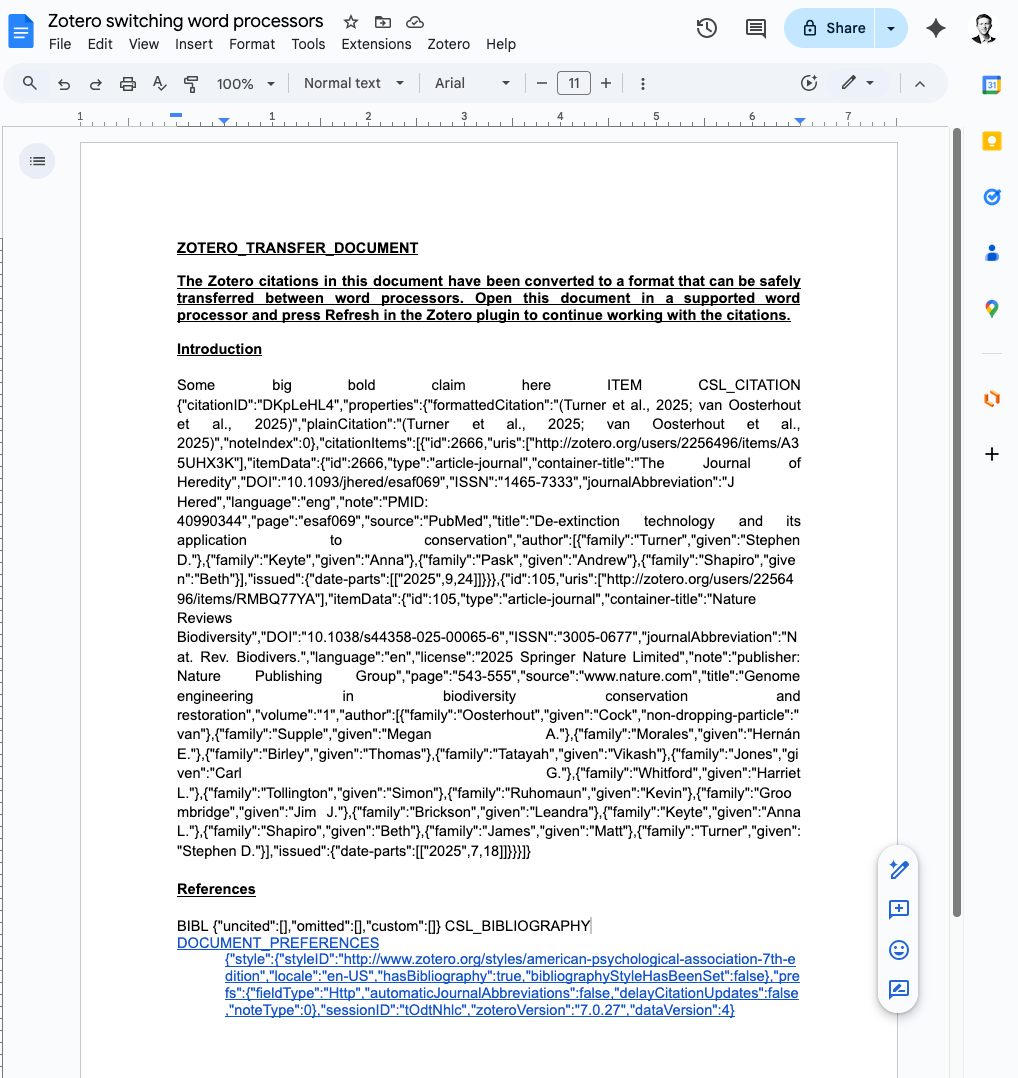Undo the last action

click(63, 84)
